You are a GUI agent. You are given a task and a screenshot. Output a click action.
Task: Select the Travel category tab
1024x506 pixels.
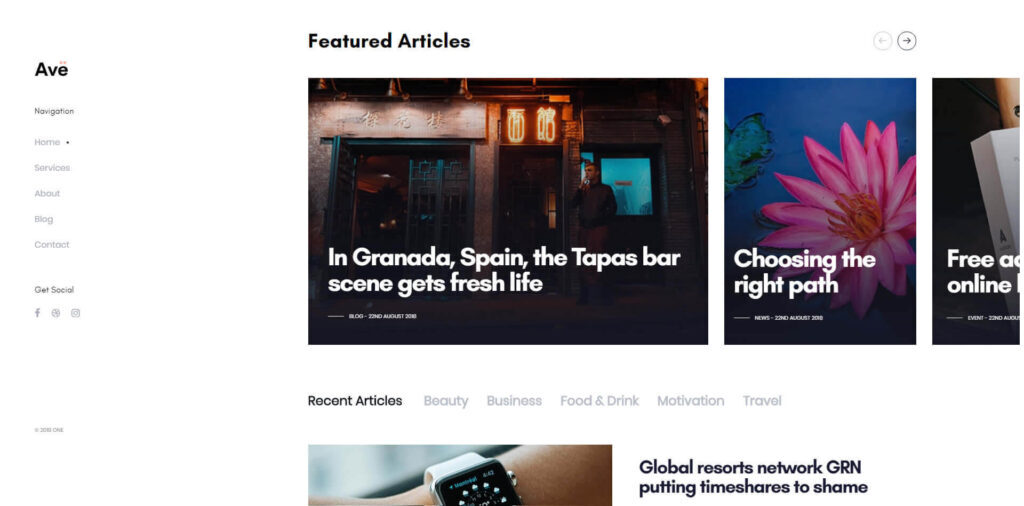coord(762,401)
